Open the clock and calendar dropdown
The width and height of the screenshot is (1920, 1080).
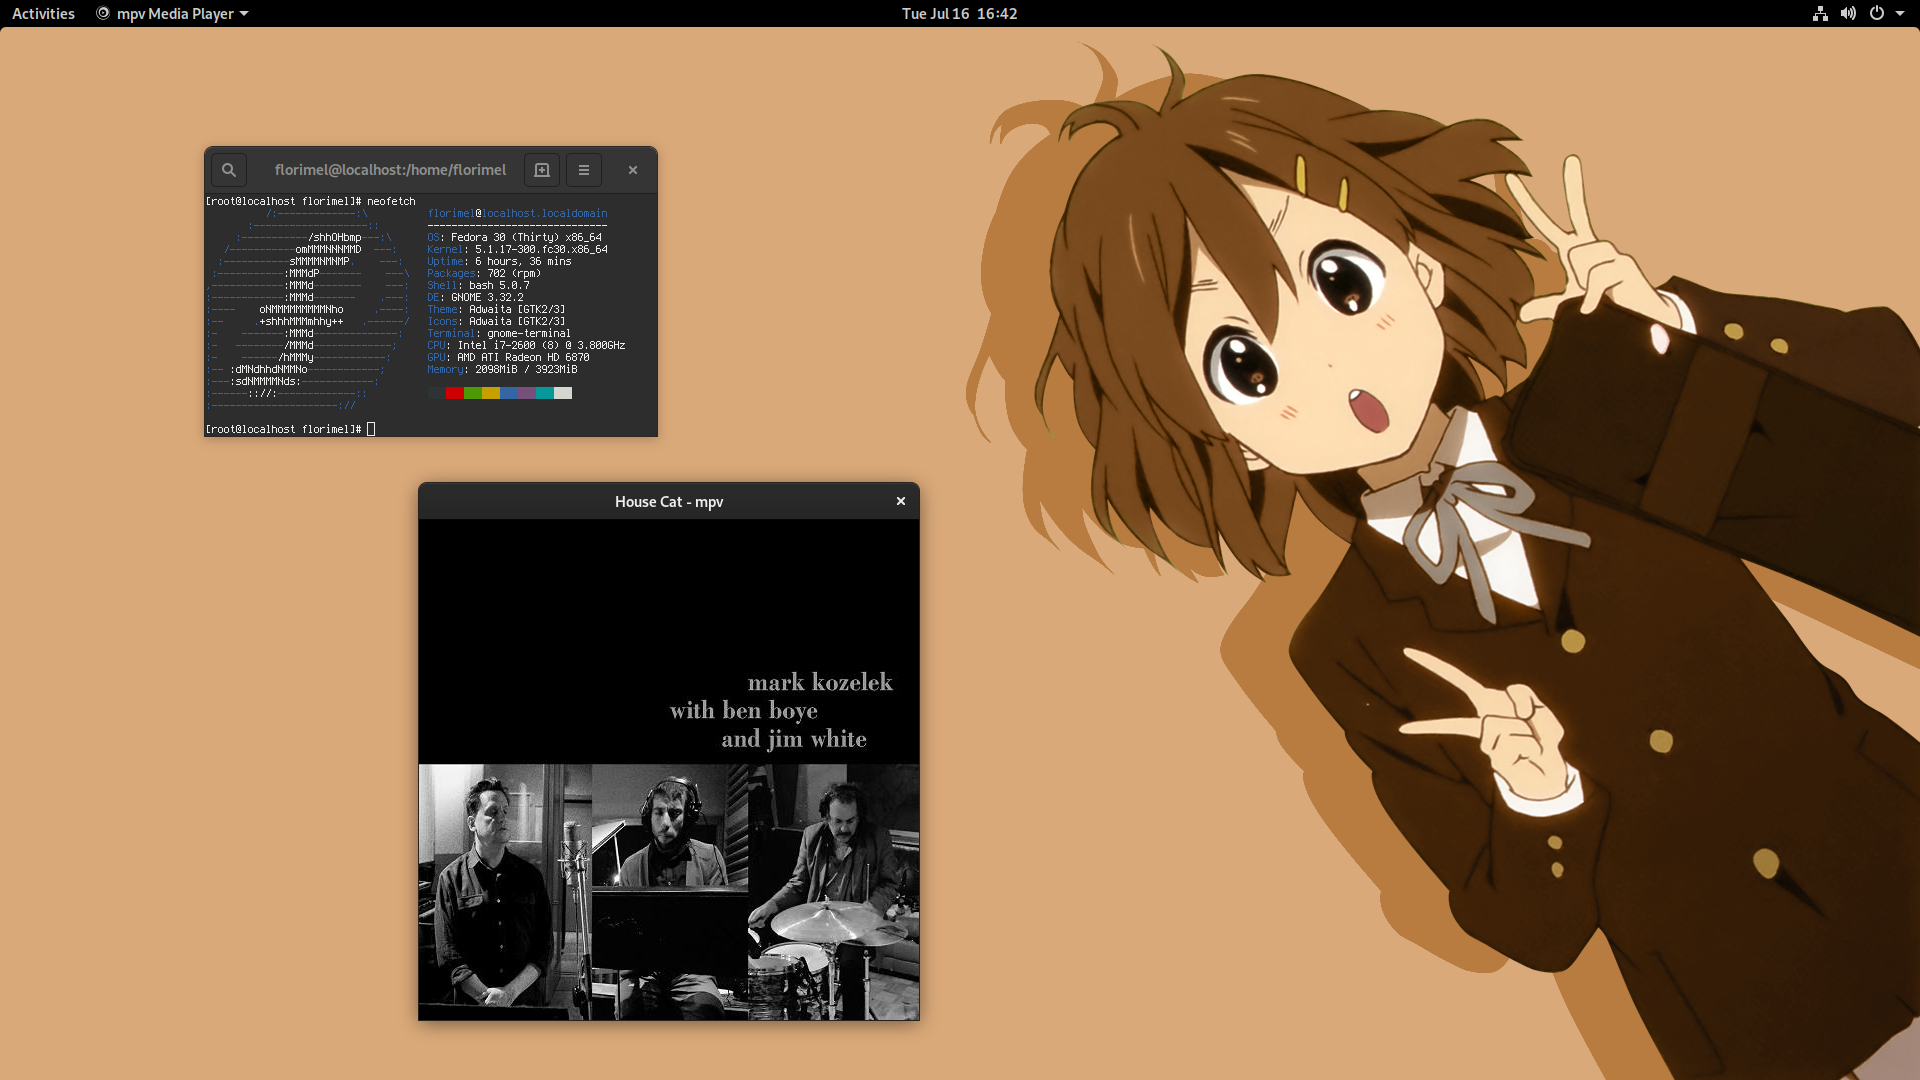coord(959,14)
